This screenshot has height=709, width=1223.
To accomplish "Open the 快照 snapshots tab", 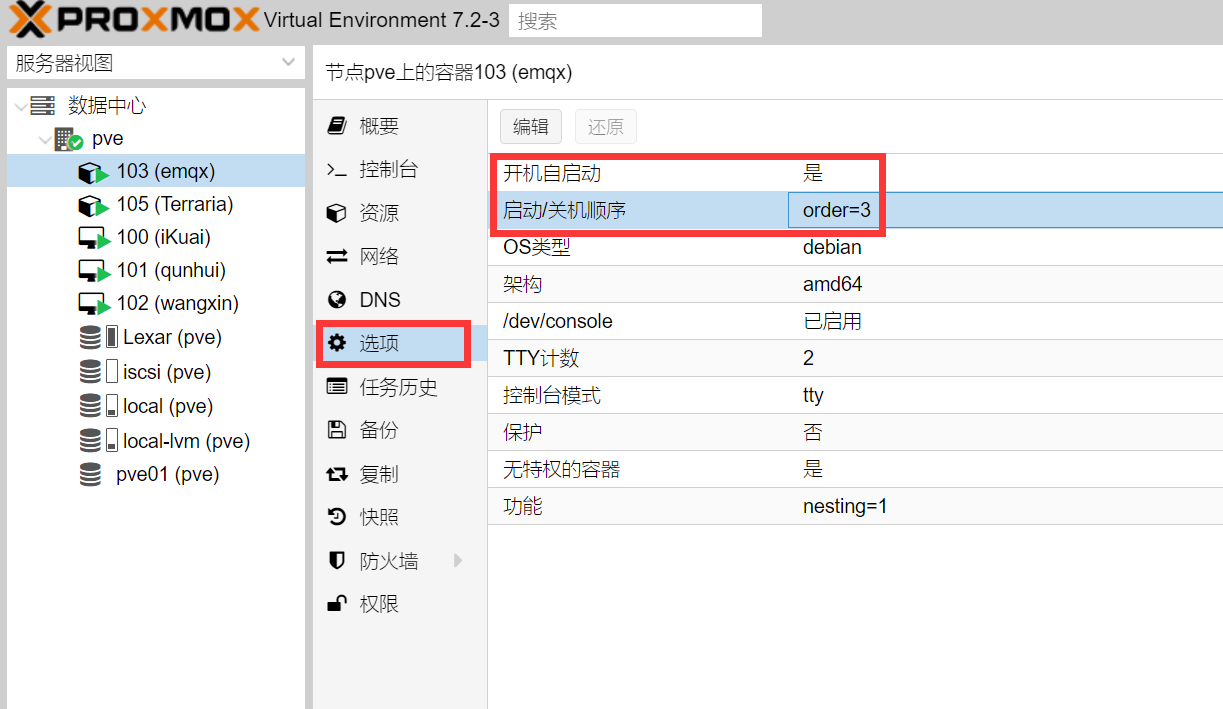I will click(401, 517).
